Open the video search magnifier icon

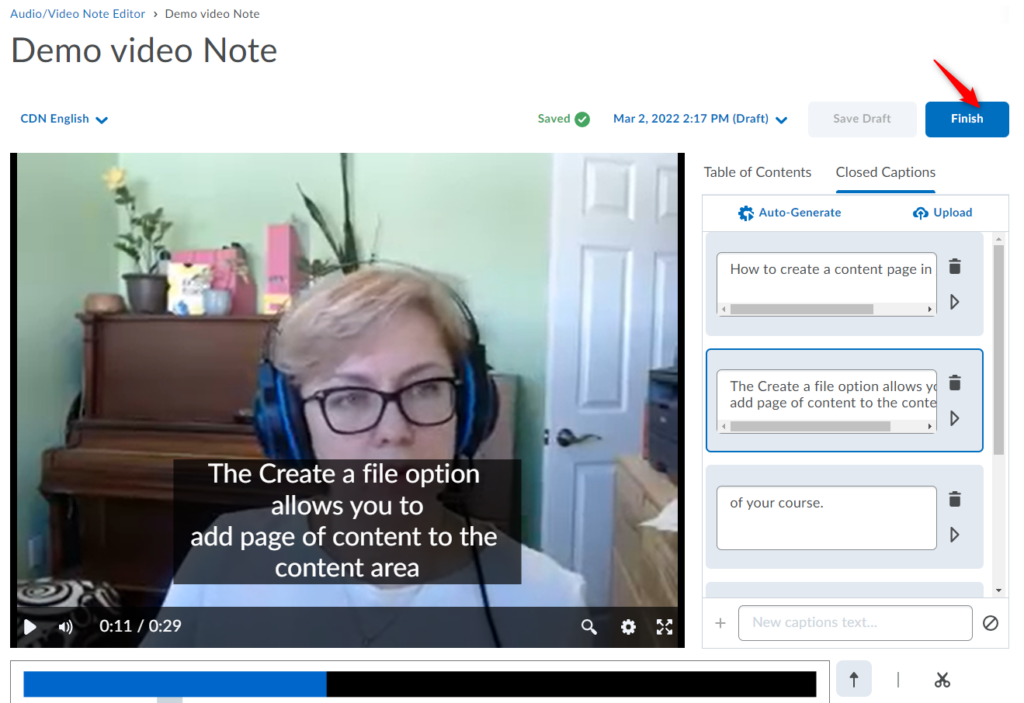[x=589, y=627]
